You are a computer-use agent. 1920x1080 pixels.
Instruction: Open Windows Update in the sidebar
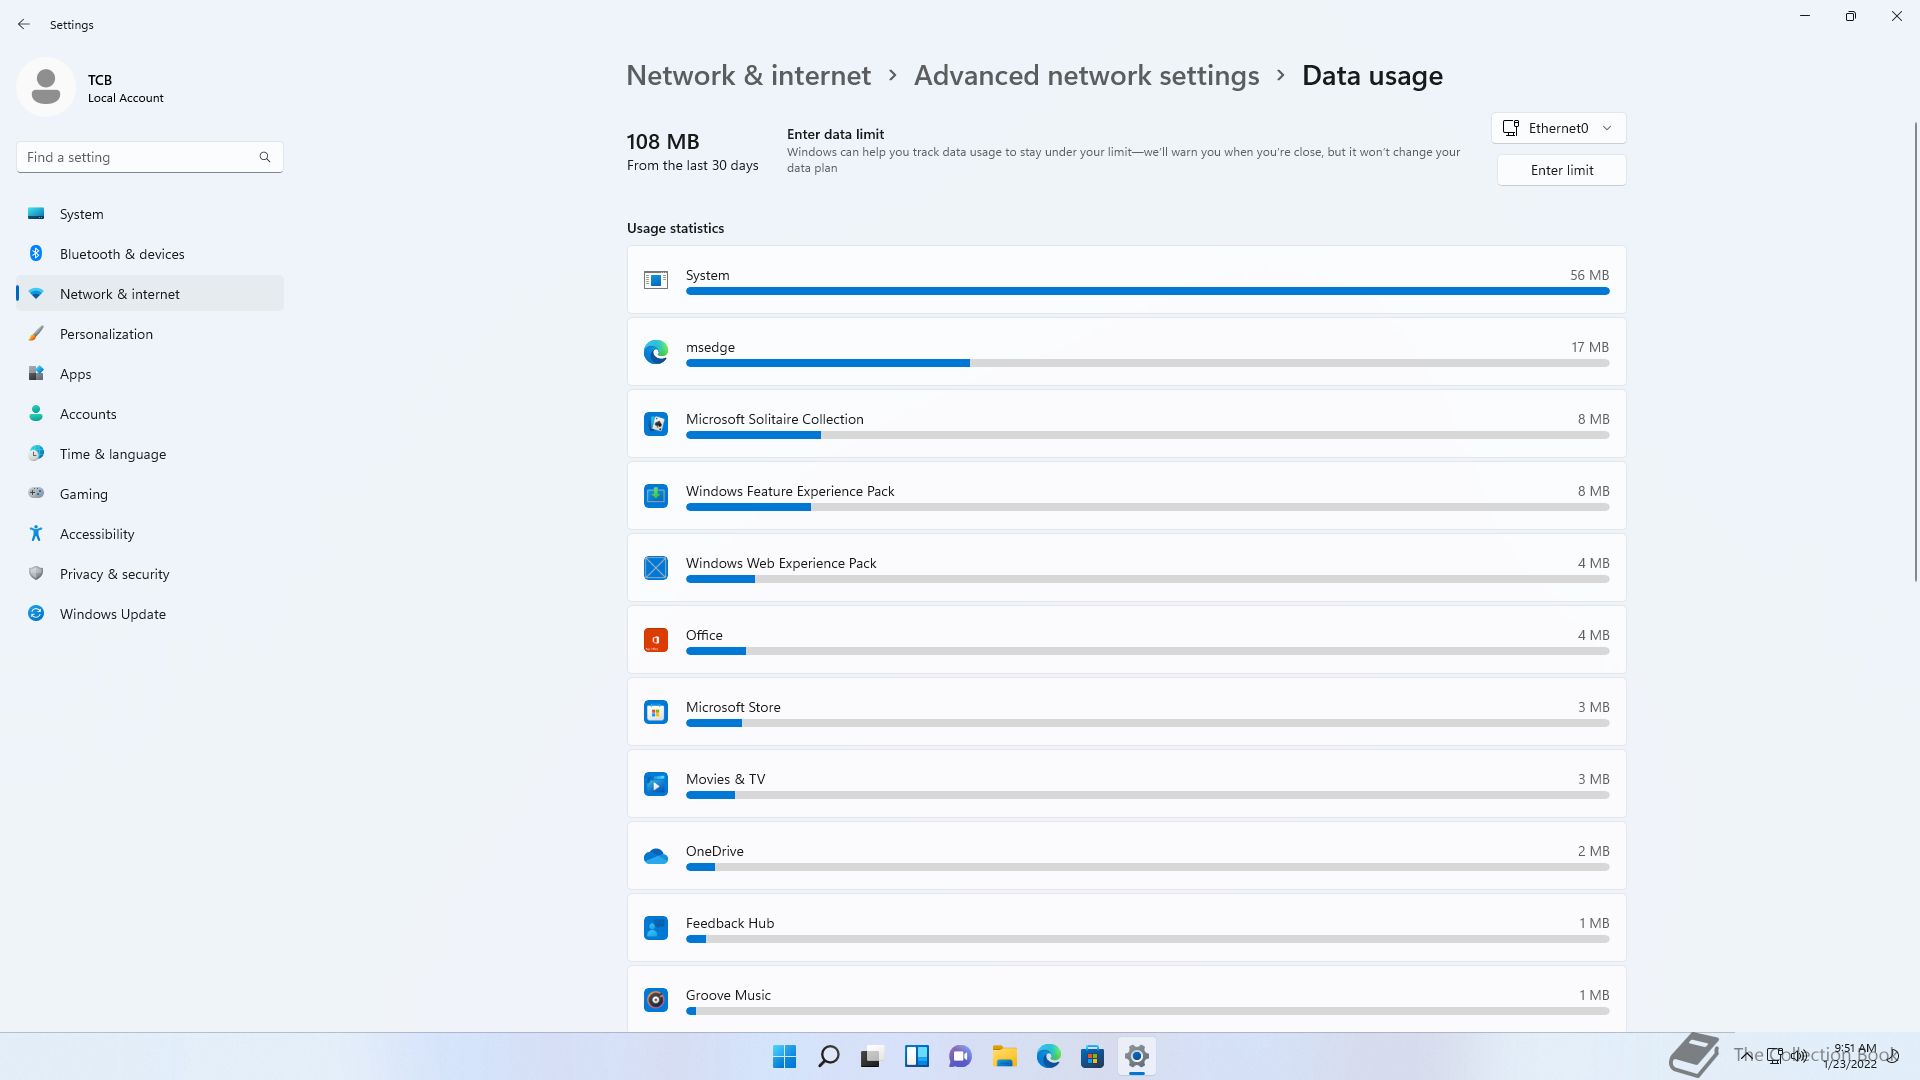[150, 614]
